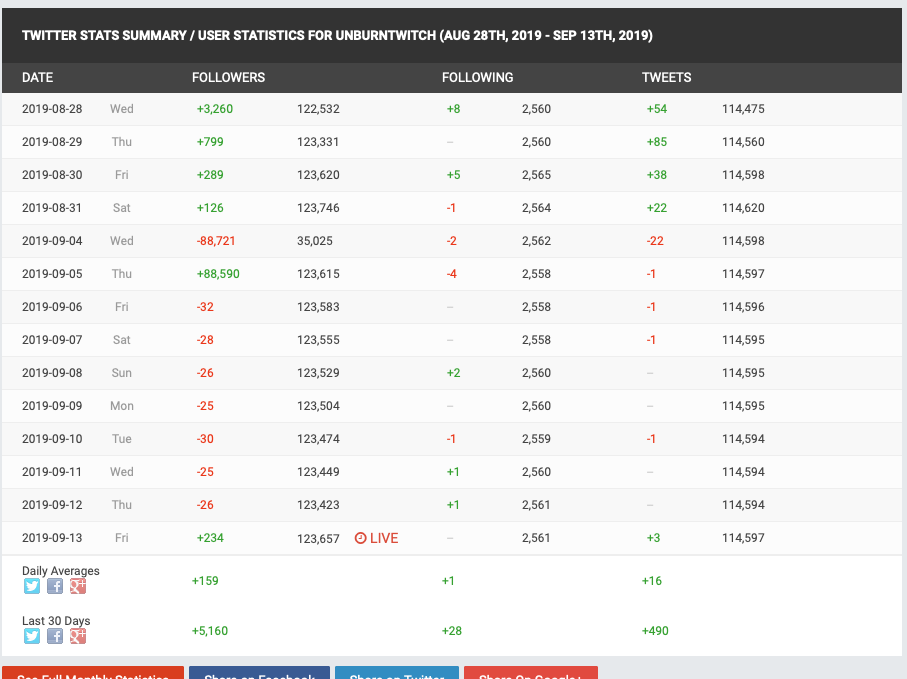
Task: Click the Google+ icon under Daily Averages
Action: [78, 586]
